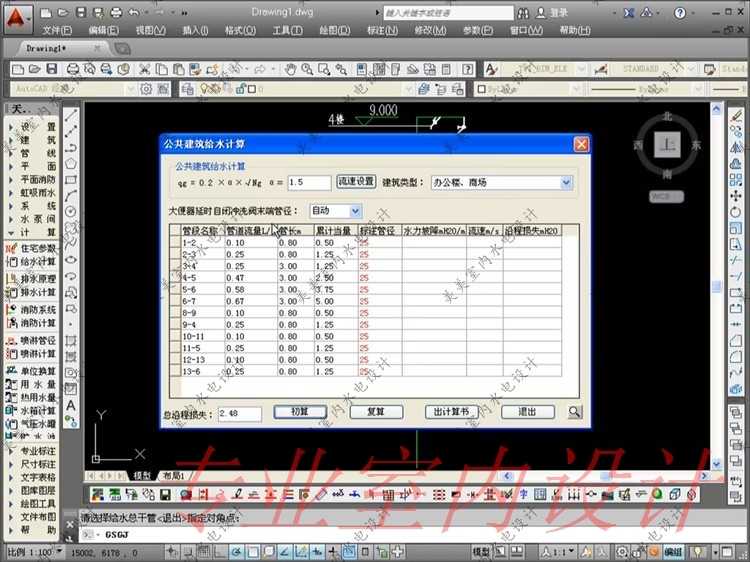Select 排水计算 in the sidebar
750x562 pixels.
31,292
